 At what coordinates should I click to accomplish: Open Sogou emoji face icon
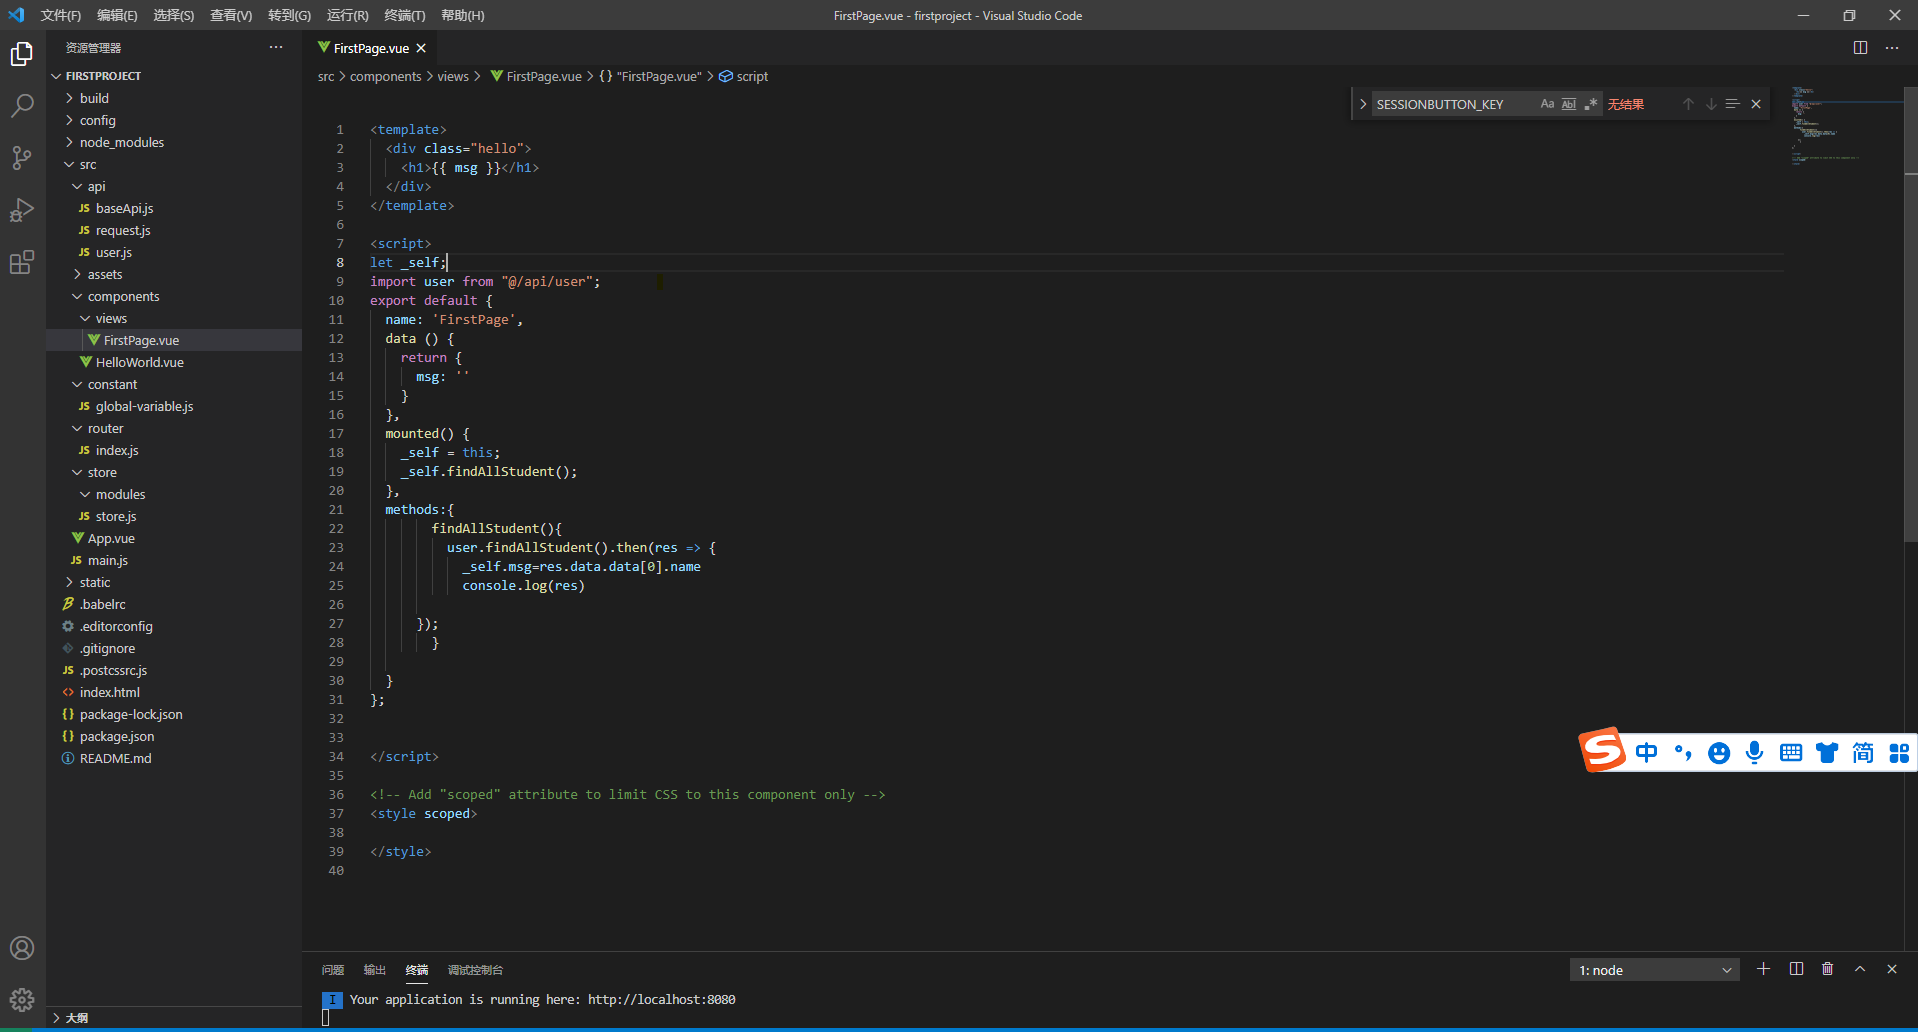[1719, 753]
